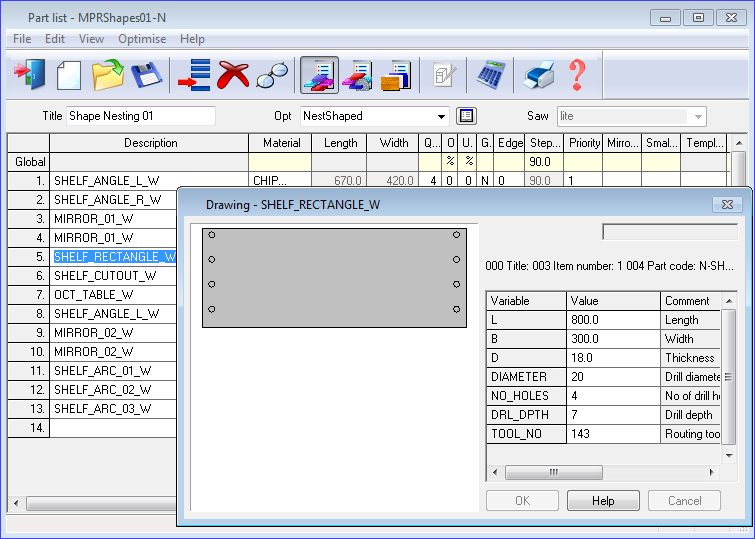Image resolution: width=755 pixels, height=539 pixels.
Task: Click horizontal scrollbar thumb in variable table
Action: tap(554, 472)
